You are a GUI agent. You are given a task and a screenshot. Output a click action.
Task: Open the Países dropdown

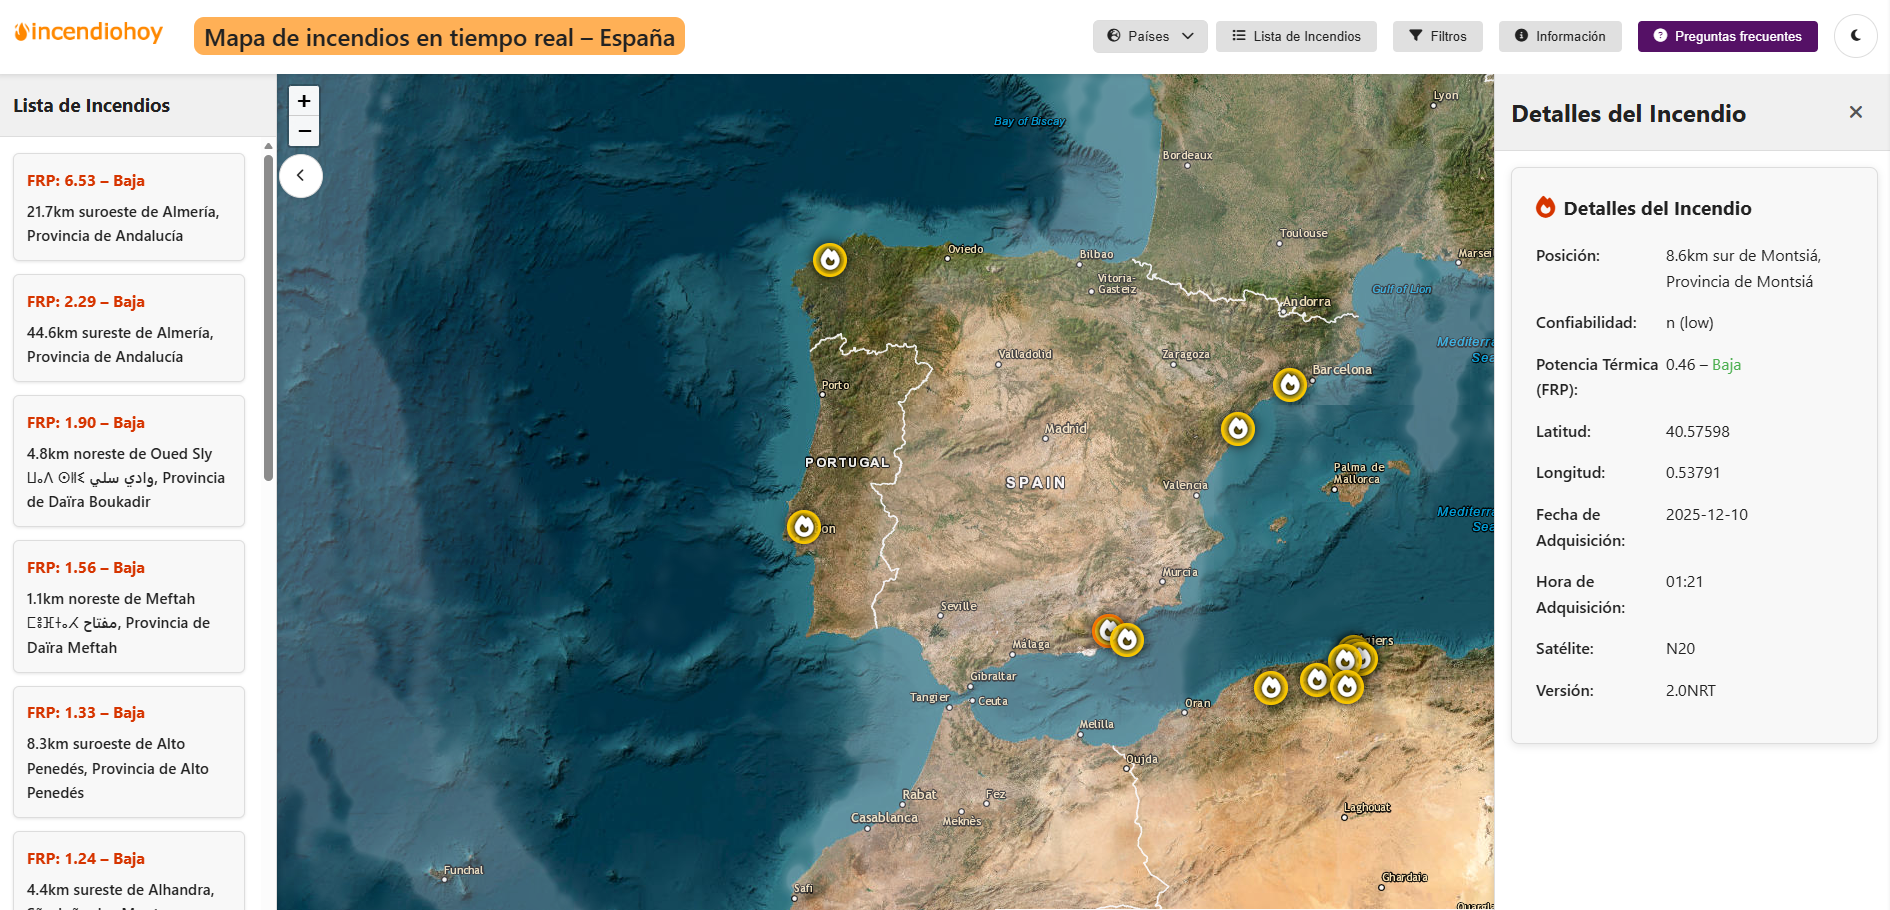tap(1149, 36)
